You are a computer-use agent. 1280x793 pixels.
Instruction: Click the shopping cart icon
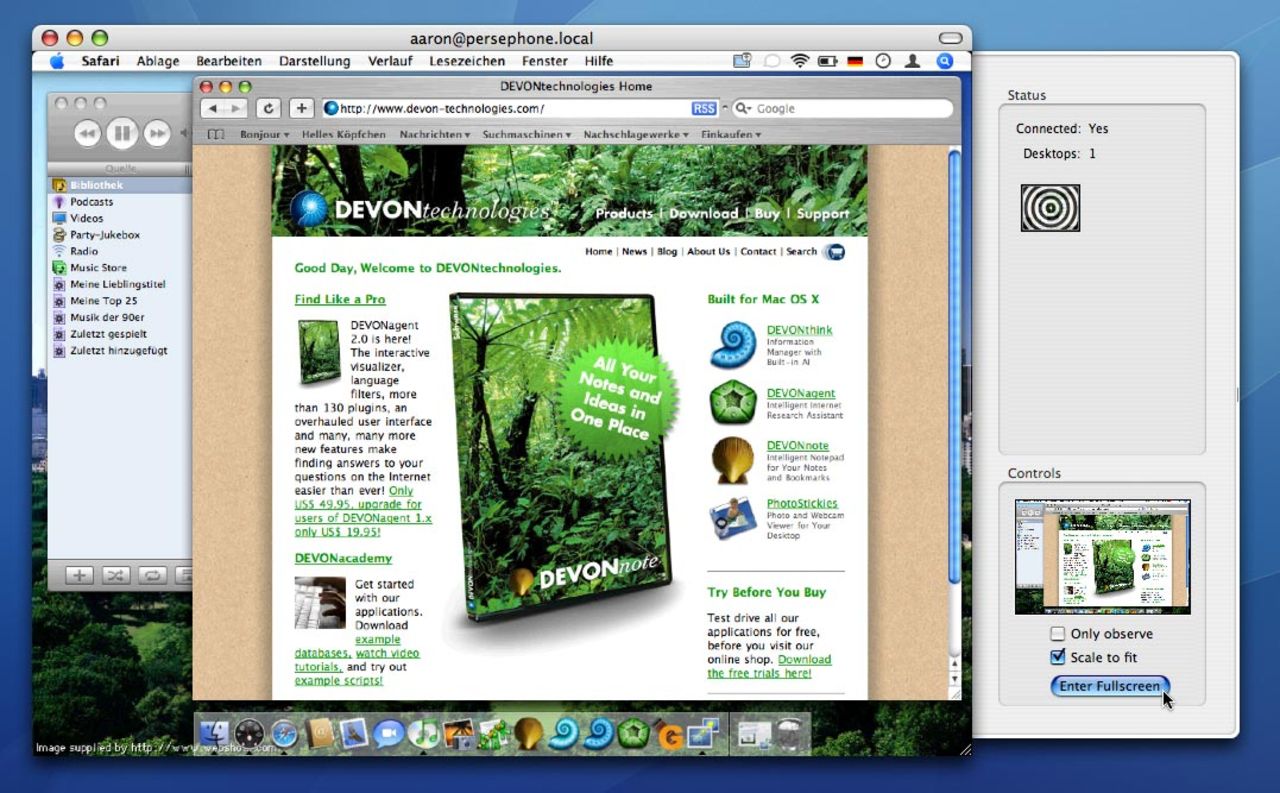click(x=833, y=252)
